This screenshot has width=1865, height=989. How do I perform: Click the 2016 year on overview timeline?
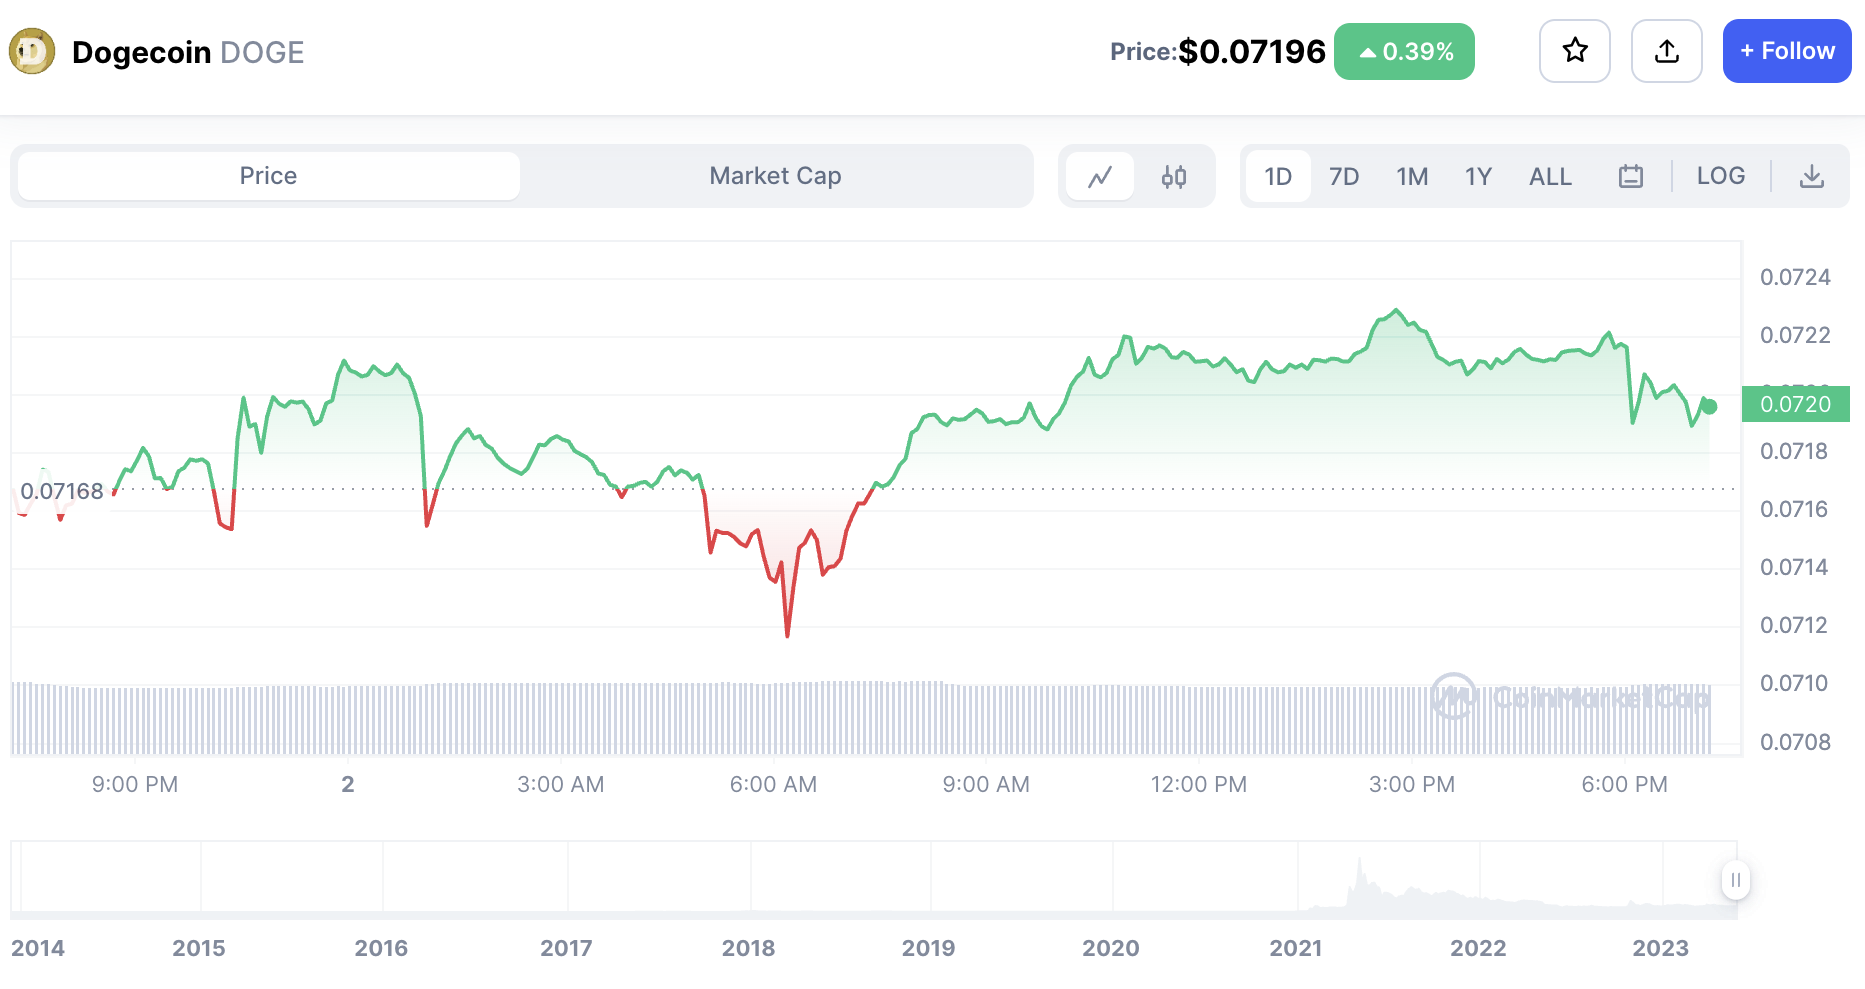click(x=381, y=948)
